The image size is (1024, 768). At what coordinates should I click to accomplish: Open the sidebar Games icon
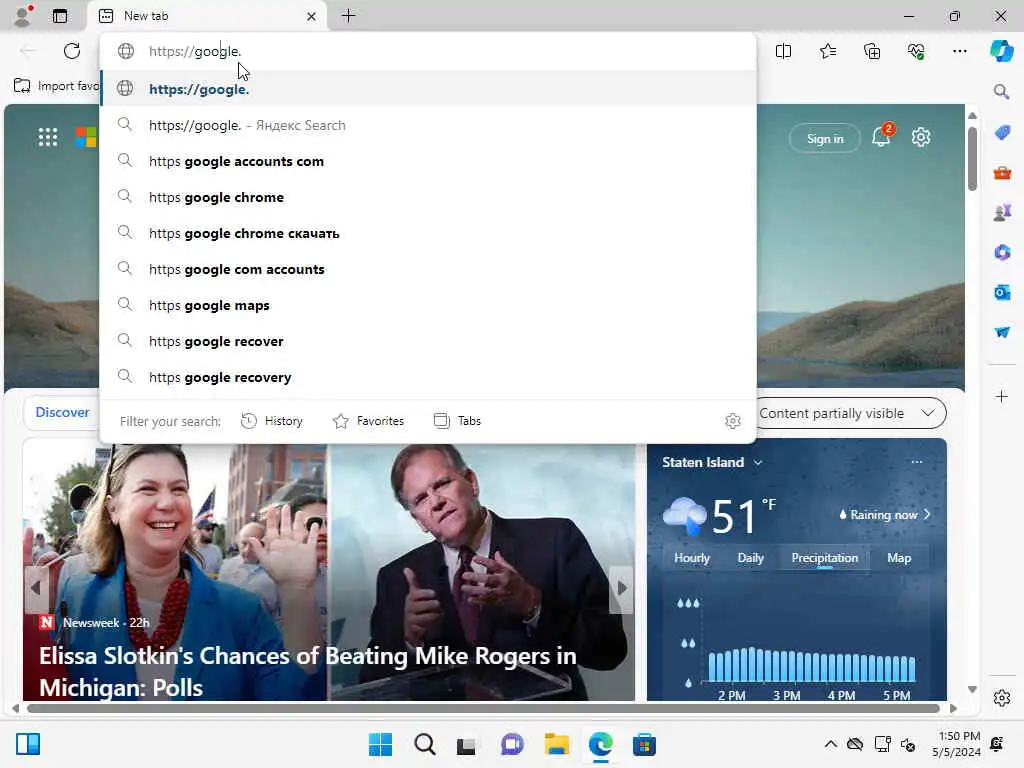(x=1002, y=212)
